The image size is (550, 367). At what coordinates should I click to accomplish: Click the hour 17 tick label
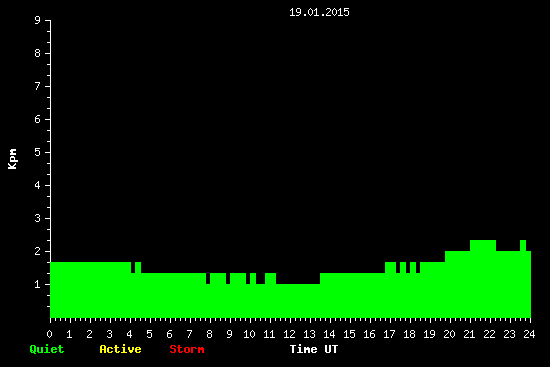389,334
